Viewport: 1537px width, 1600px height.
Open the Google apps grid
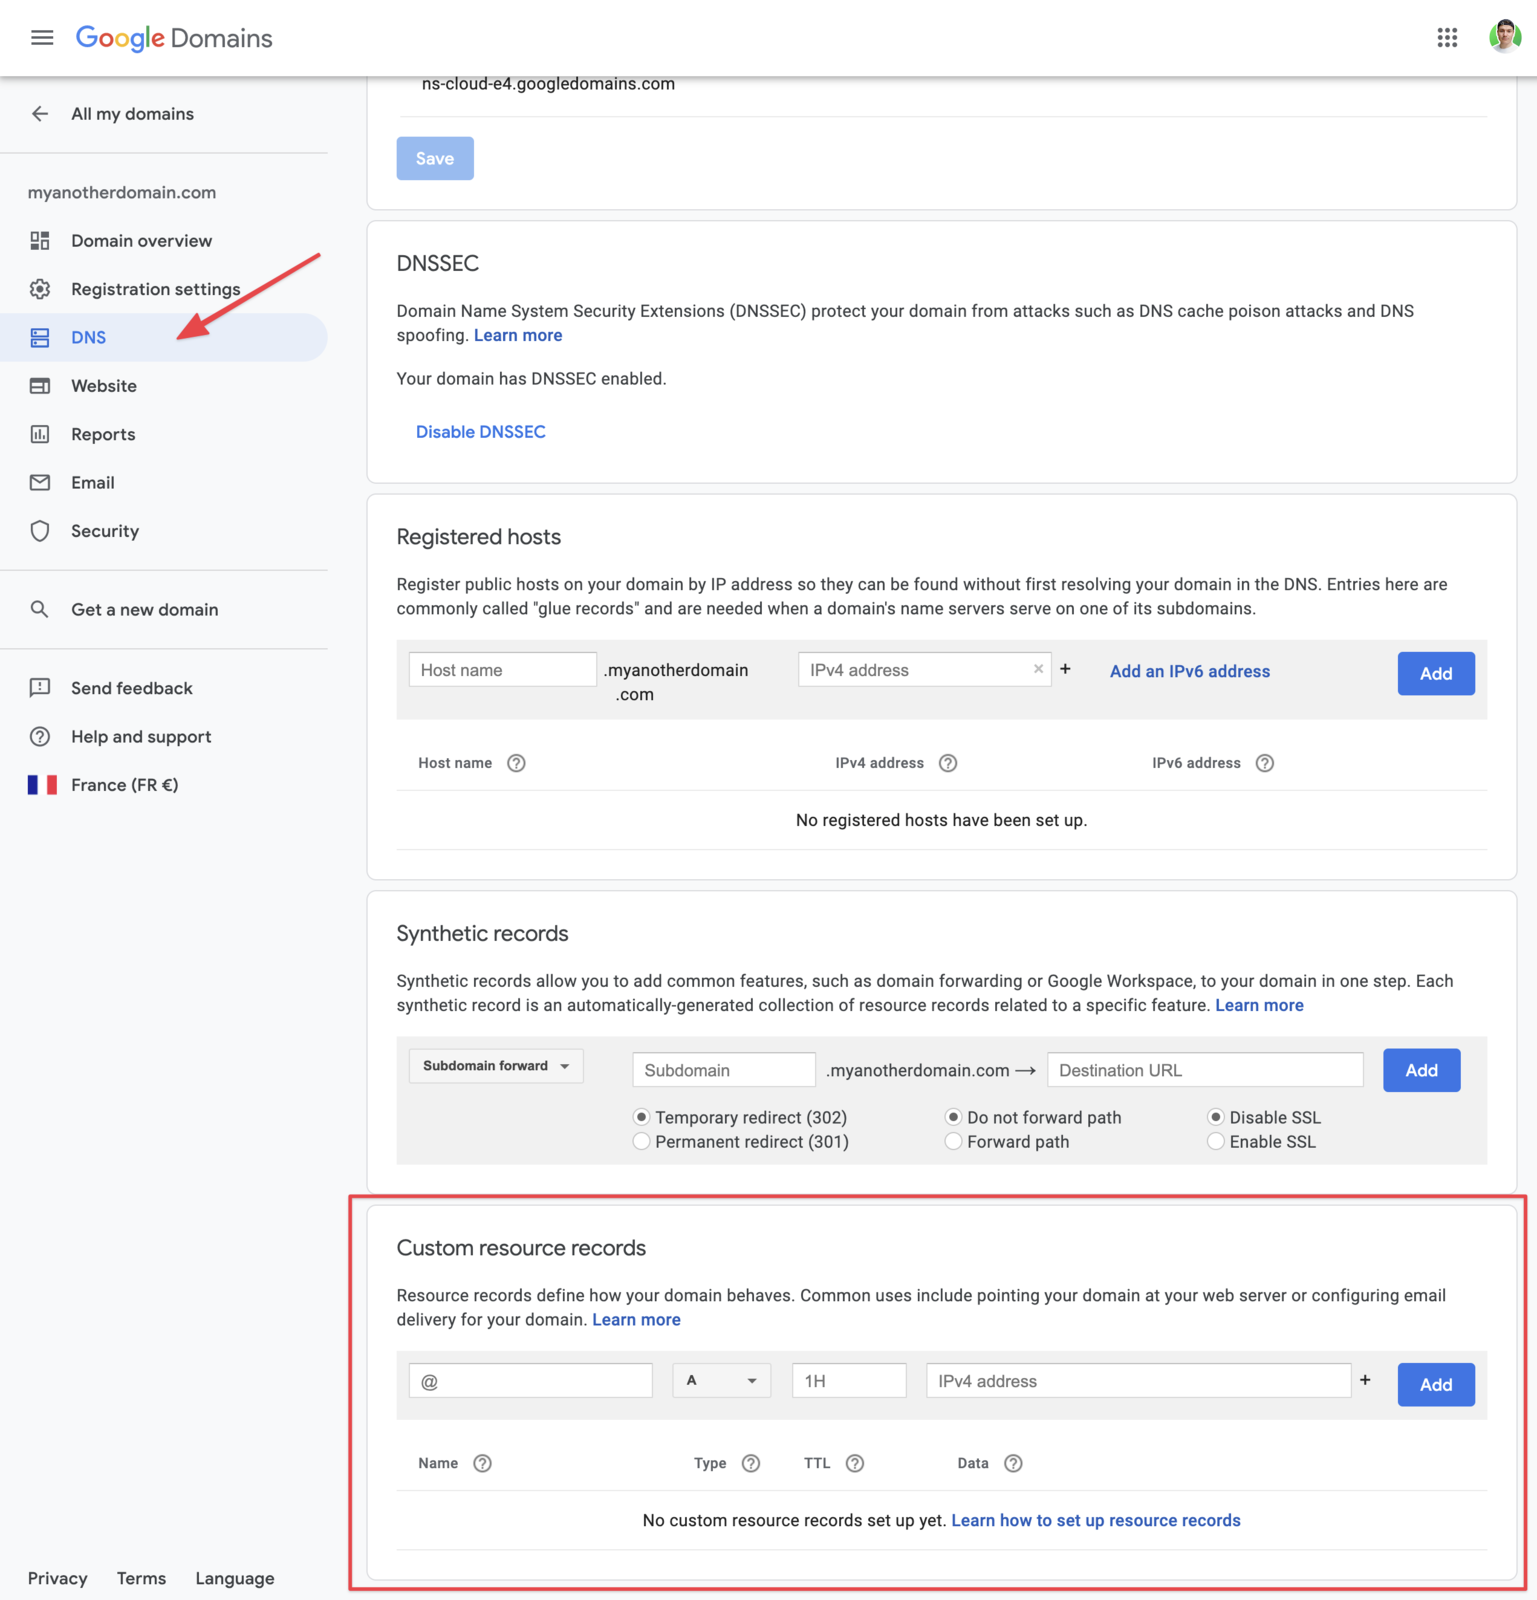tap(1447, 38)
